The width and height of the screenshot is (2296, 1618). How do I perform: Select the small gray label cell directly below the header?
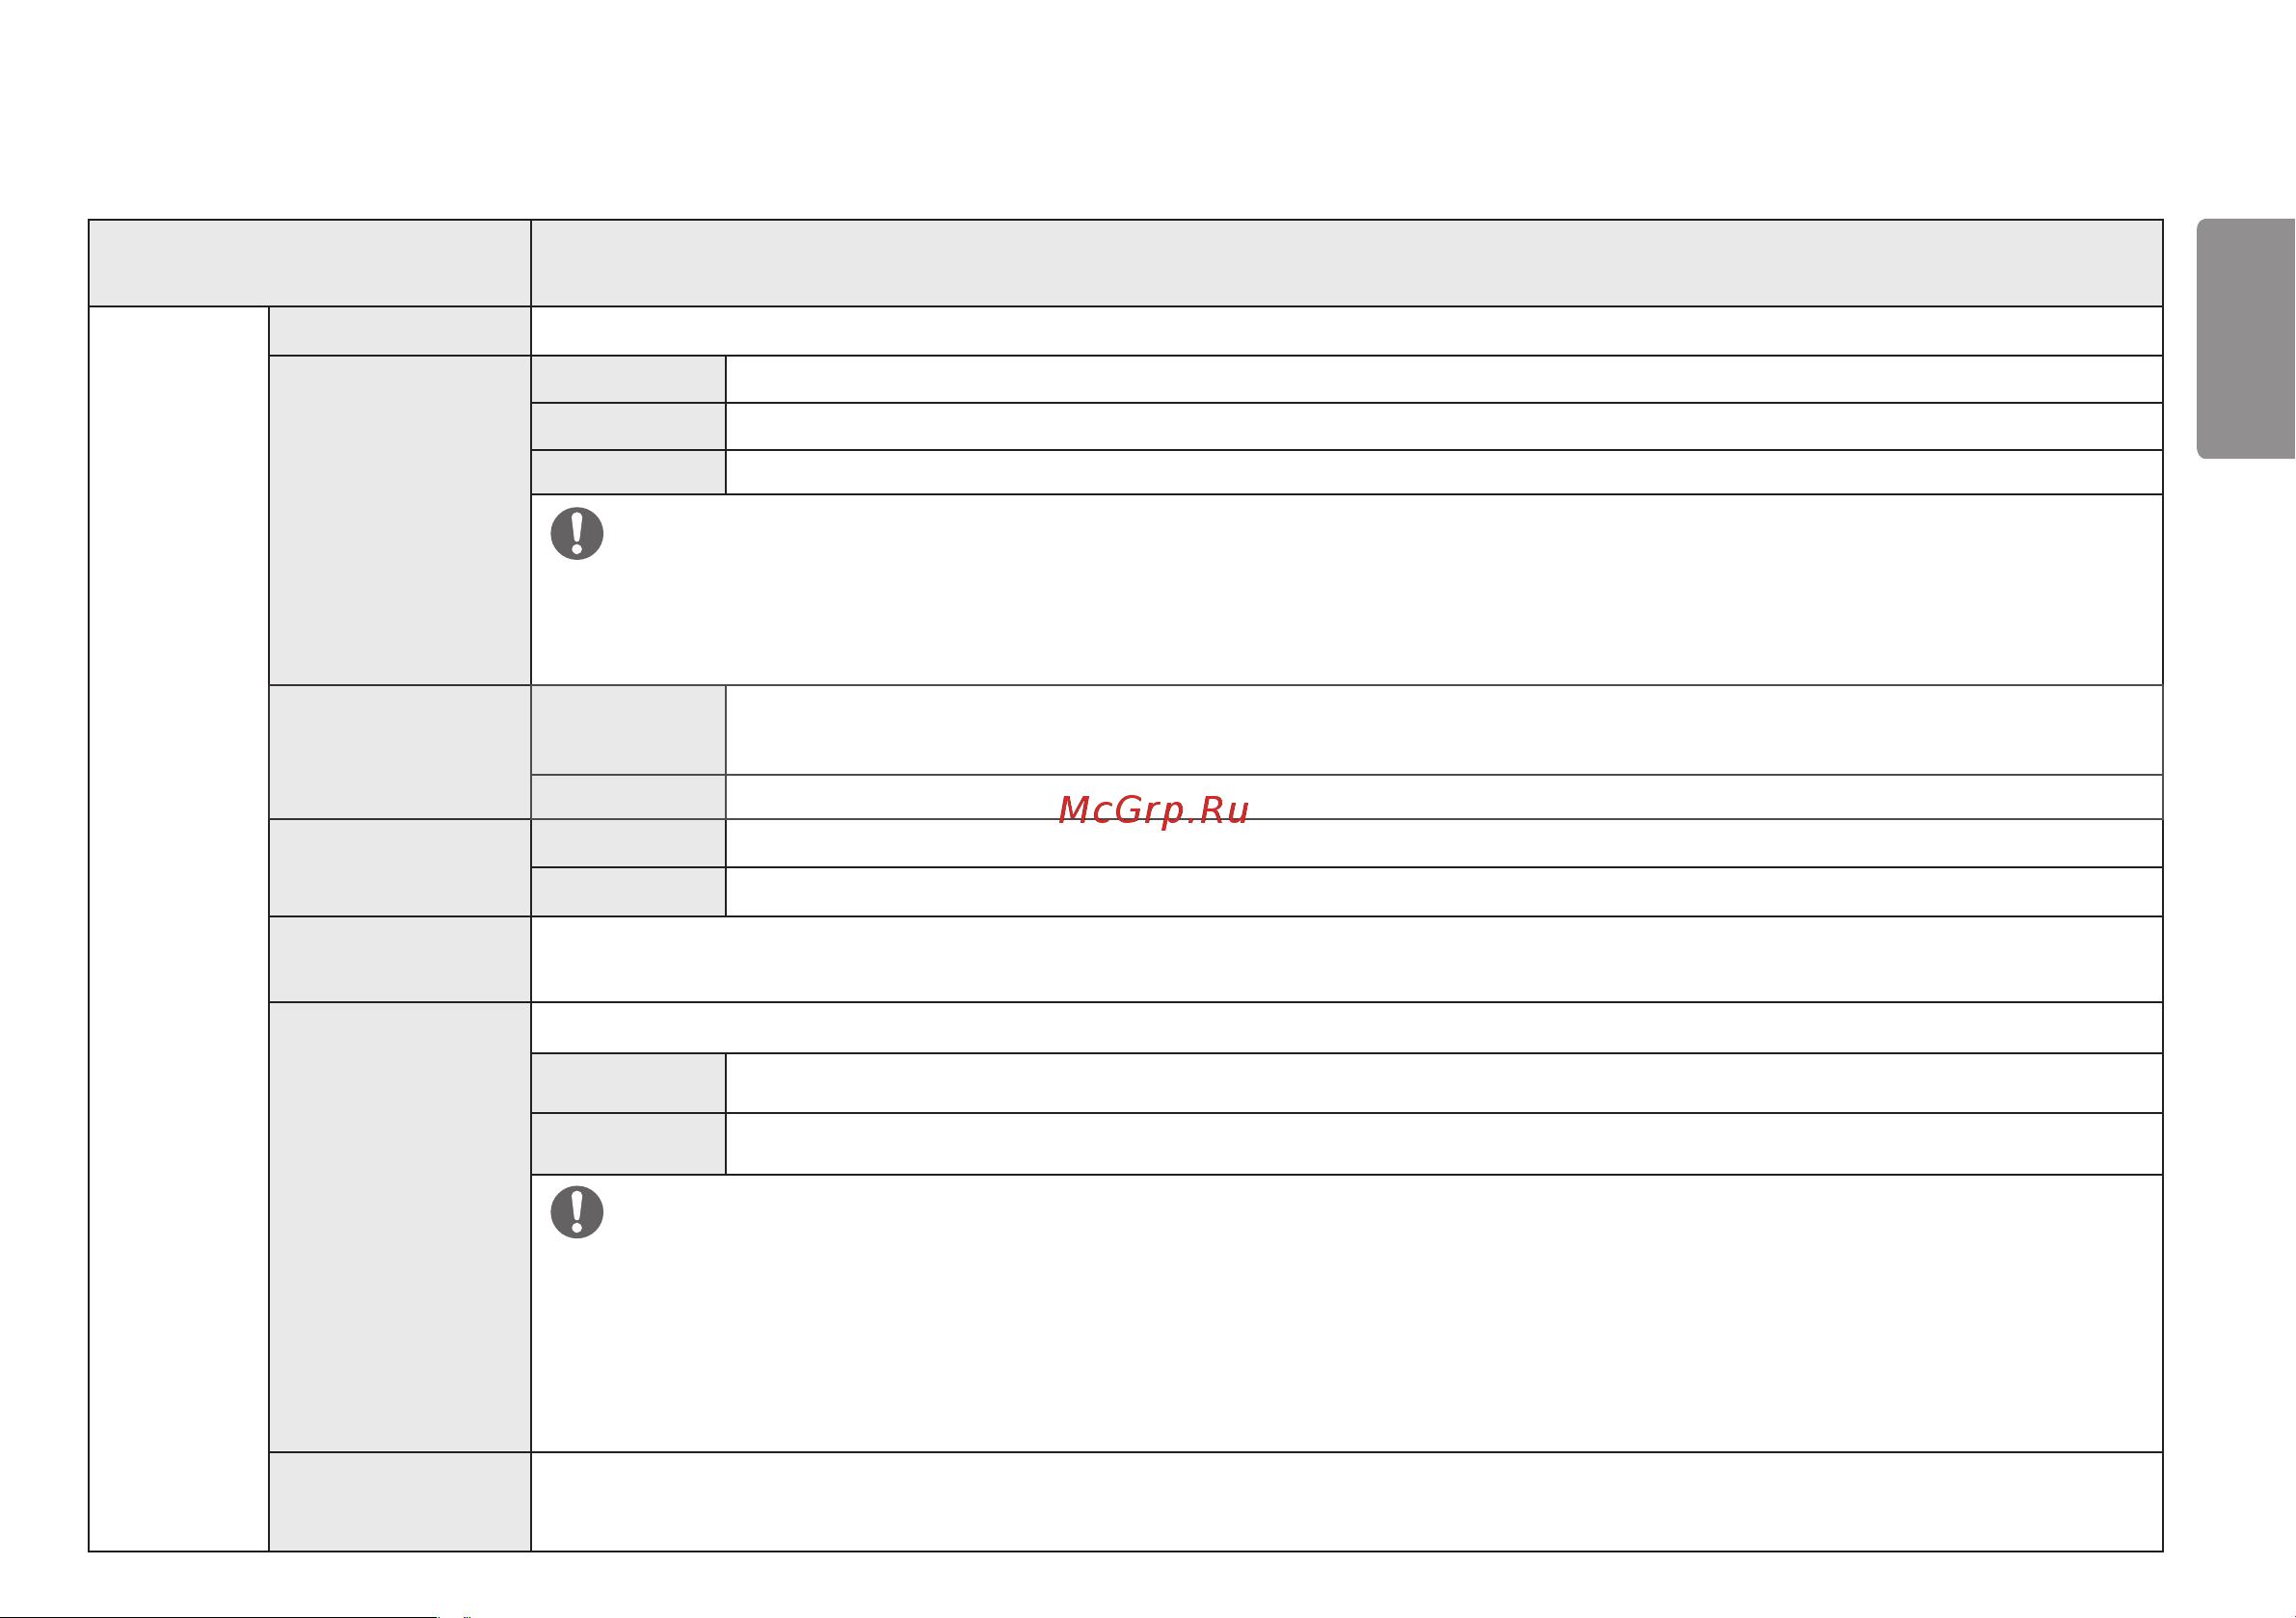(x=400, y=331)
